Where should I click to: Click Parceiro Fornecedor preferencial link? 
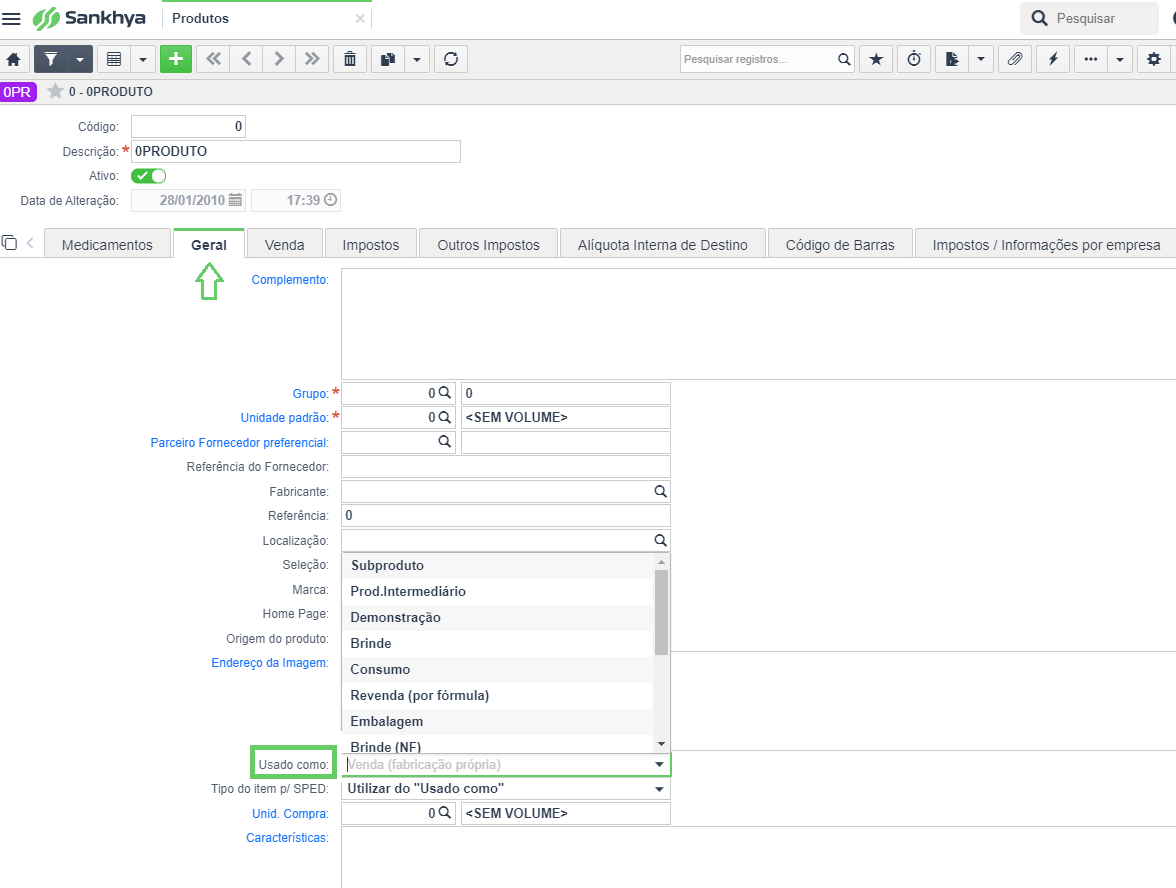point(239,442)
